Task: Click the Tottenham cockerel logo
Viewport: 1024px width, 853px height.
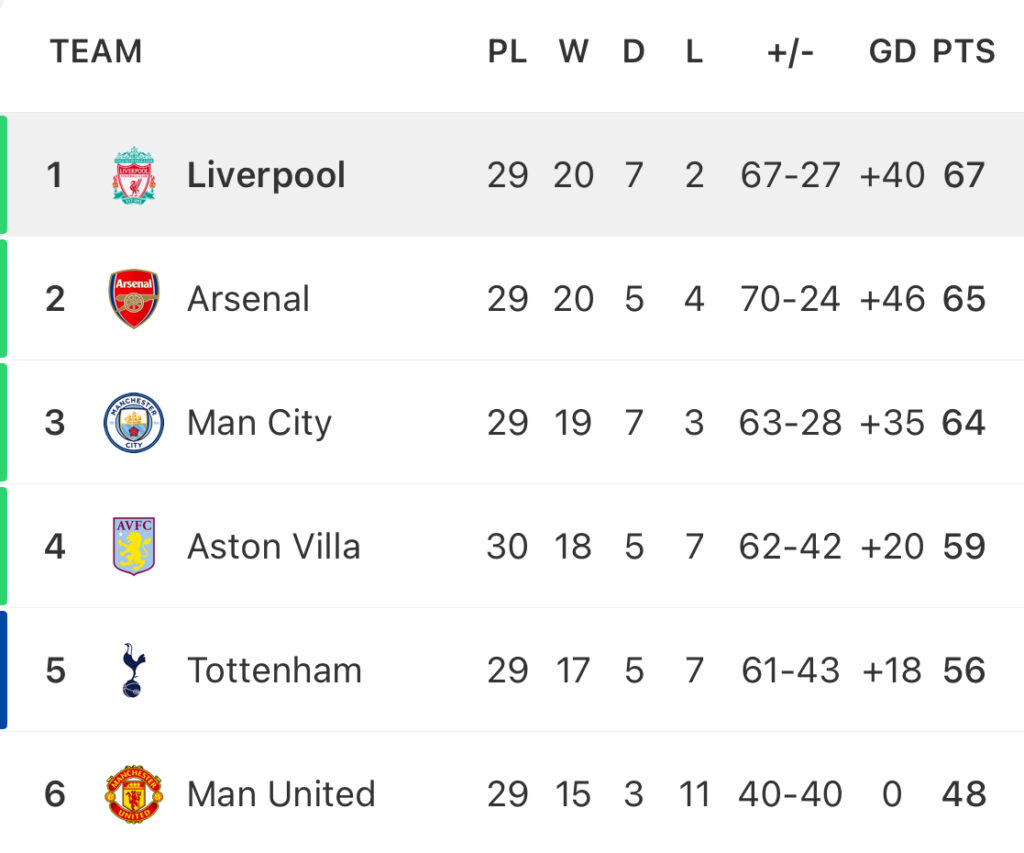Action: (133, 670)
